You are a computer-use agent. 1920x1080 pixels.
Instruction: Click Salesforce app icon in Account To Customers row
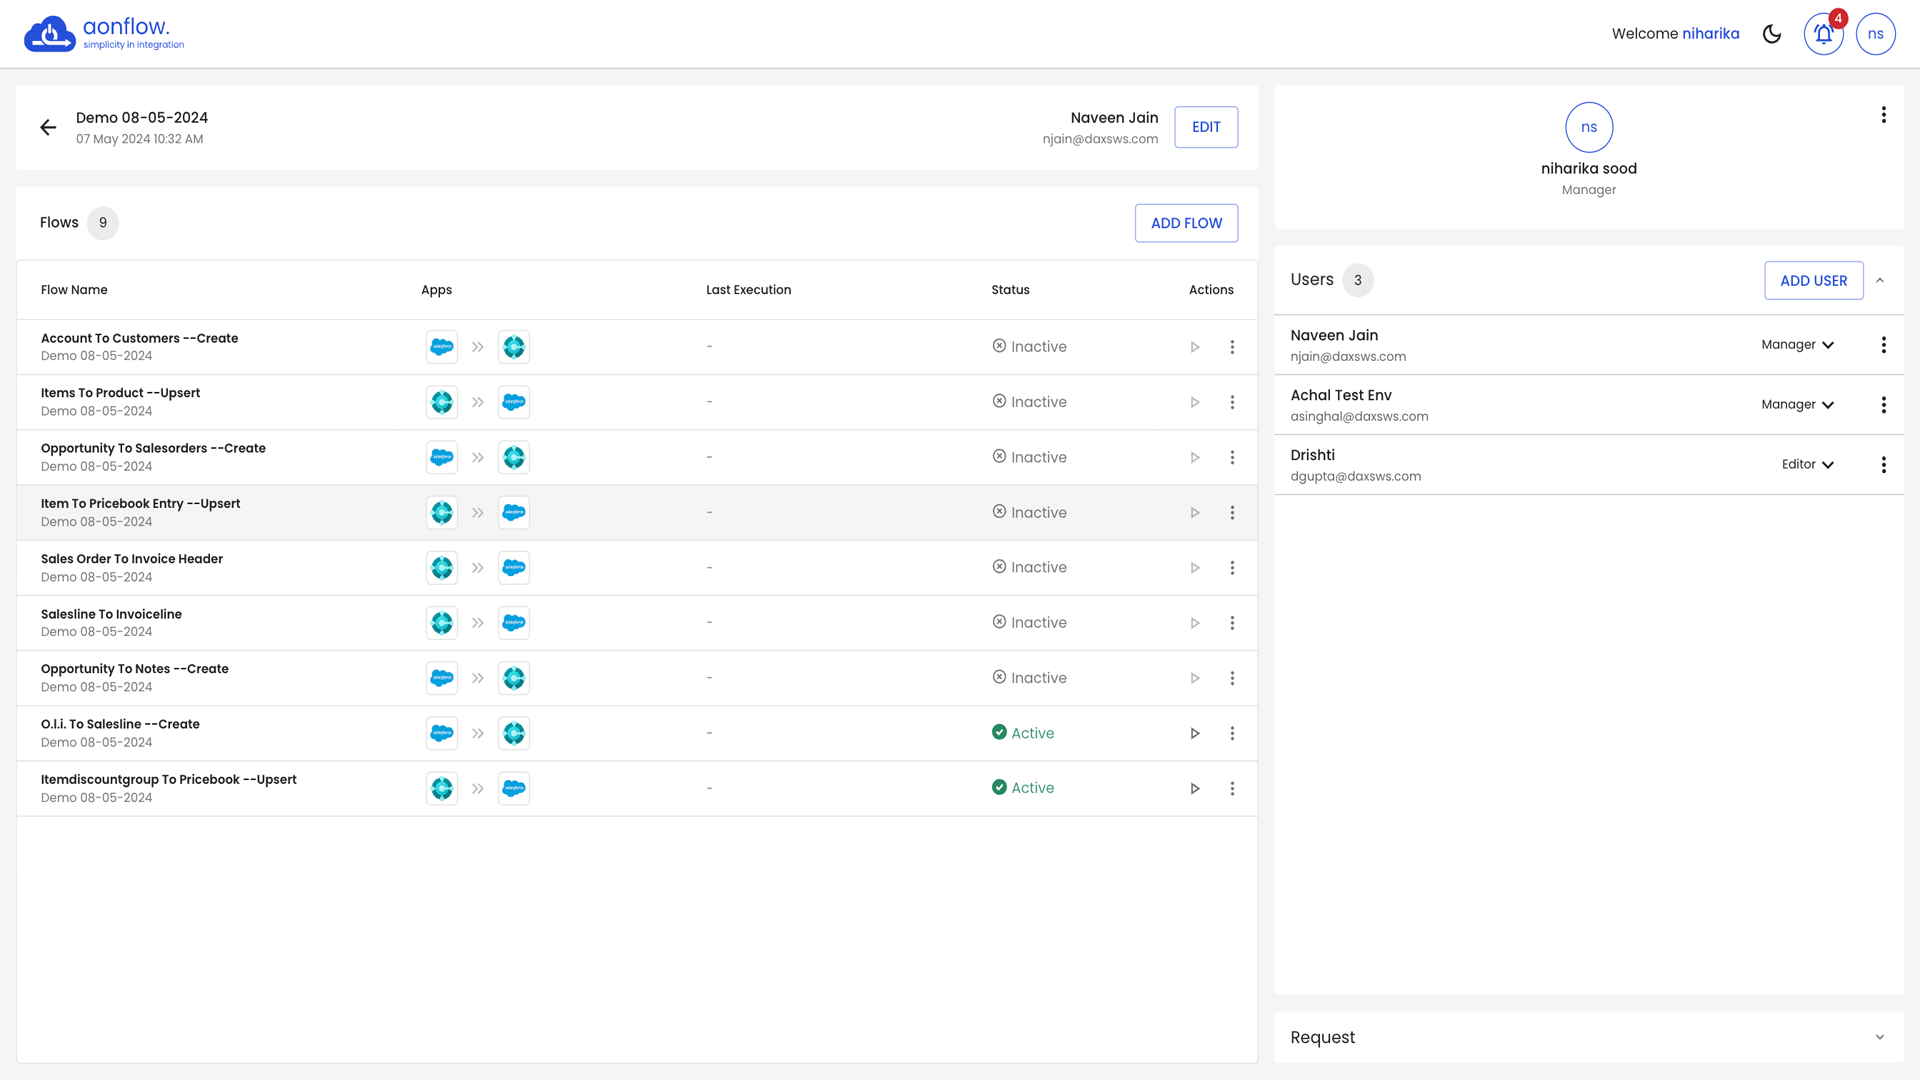click(x=442, y=347)
